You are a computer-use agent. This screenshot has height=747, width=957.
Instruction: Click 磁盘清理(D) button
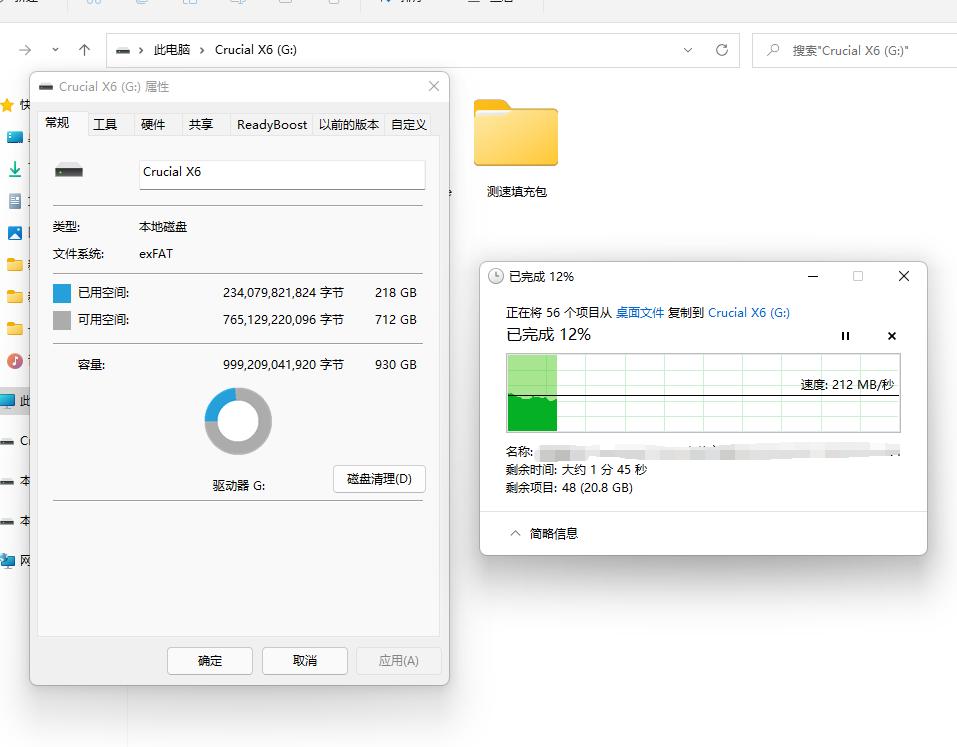379,479
